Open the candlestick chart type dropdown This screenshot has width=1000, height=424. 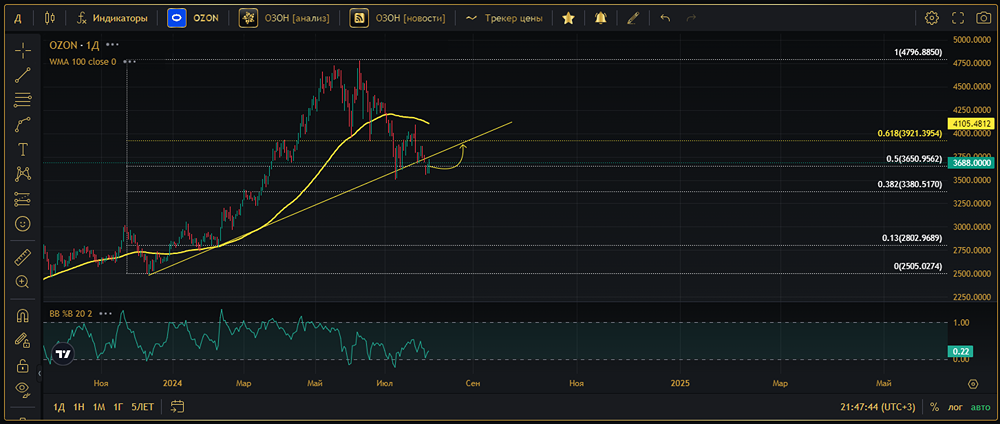(50, 18)
